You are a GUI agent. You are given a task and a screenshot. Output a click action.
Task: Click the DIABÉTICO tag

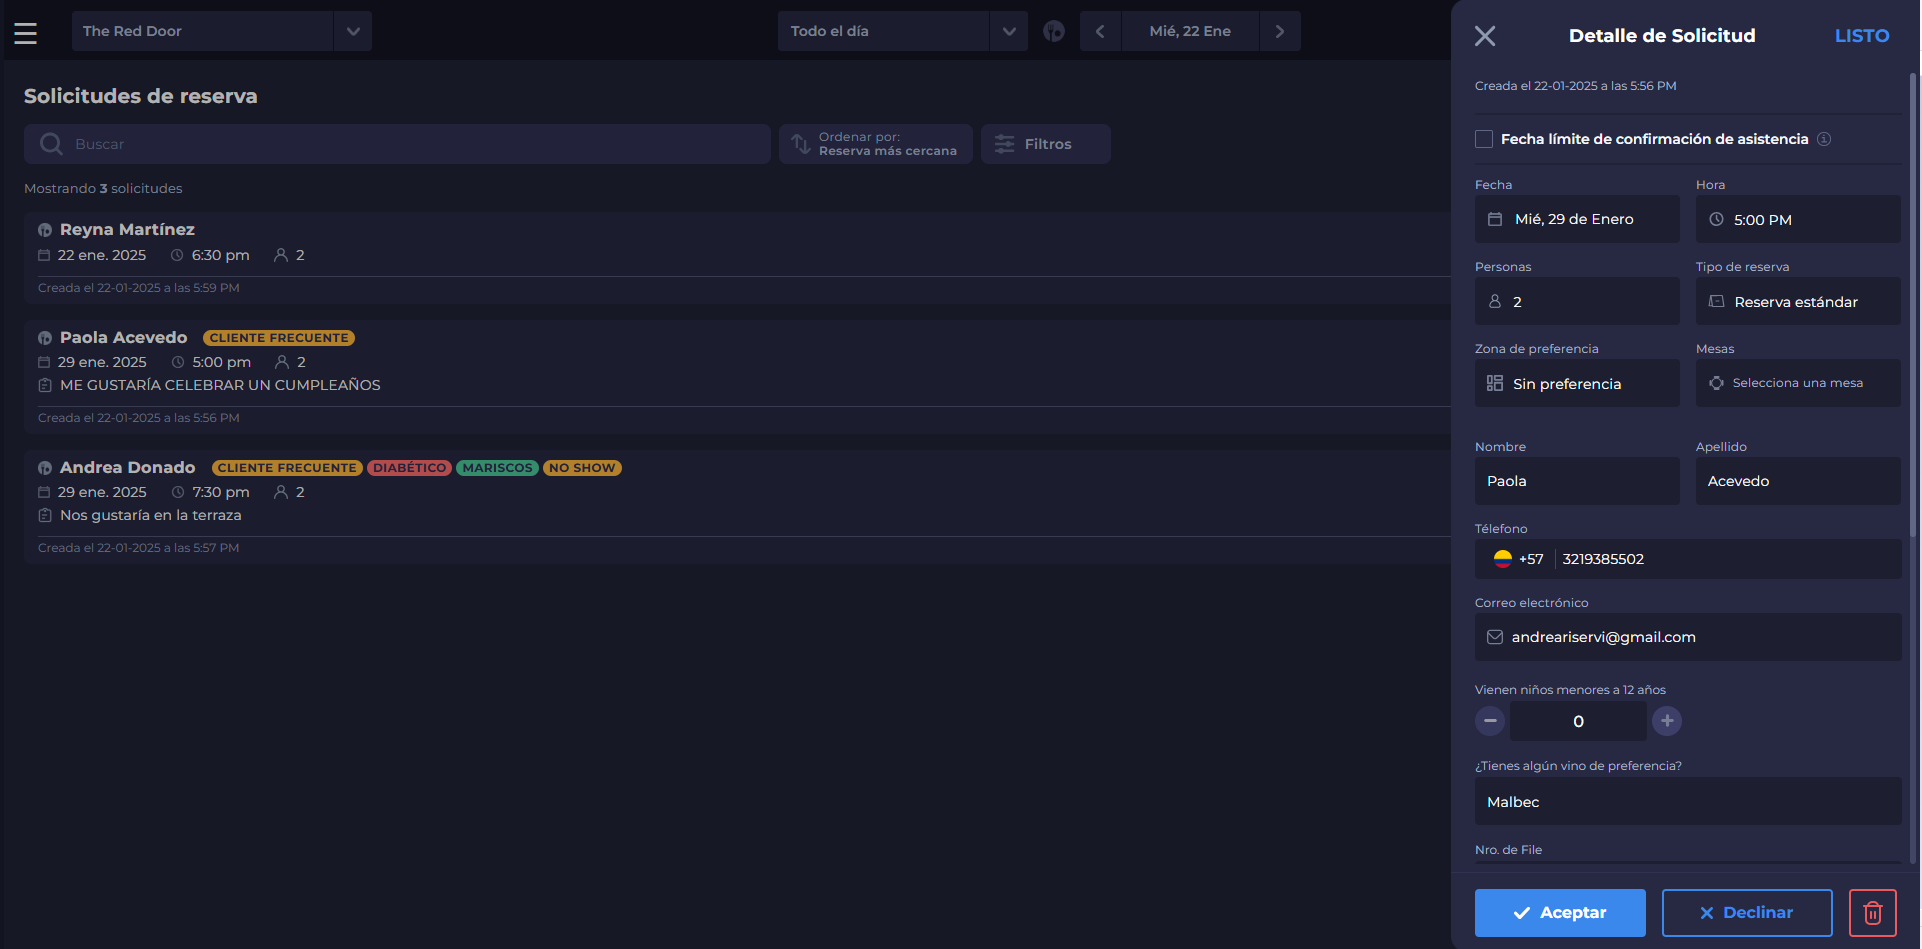point(410,468)
